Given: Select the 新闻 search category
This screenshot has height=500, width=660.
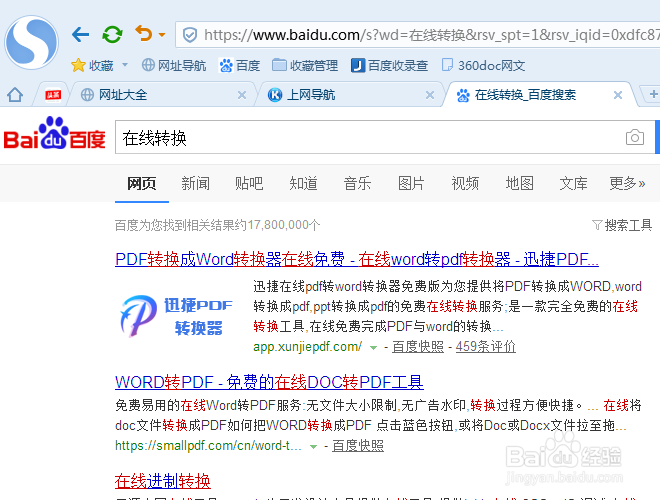Looking at the screenshot, I should point(195,183).
